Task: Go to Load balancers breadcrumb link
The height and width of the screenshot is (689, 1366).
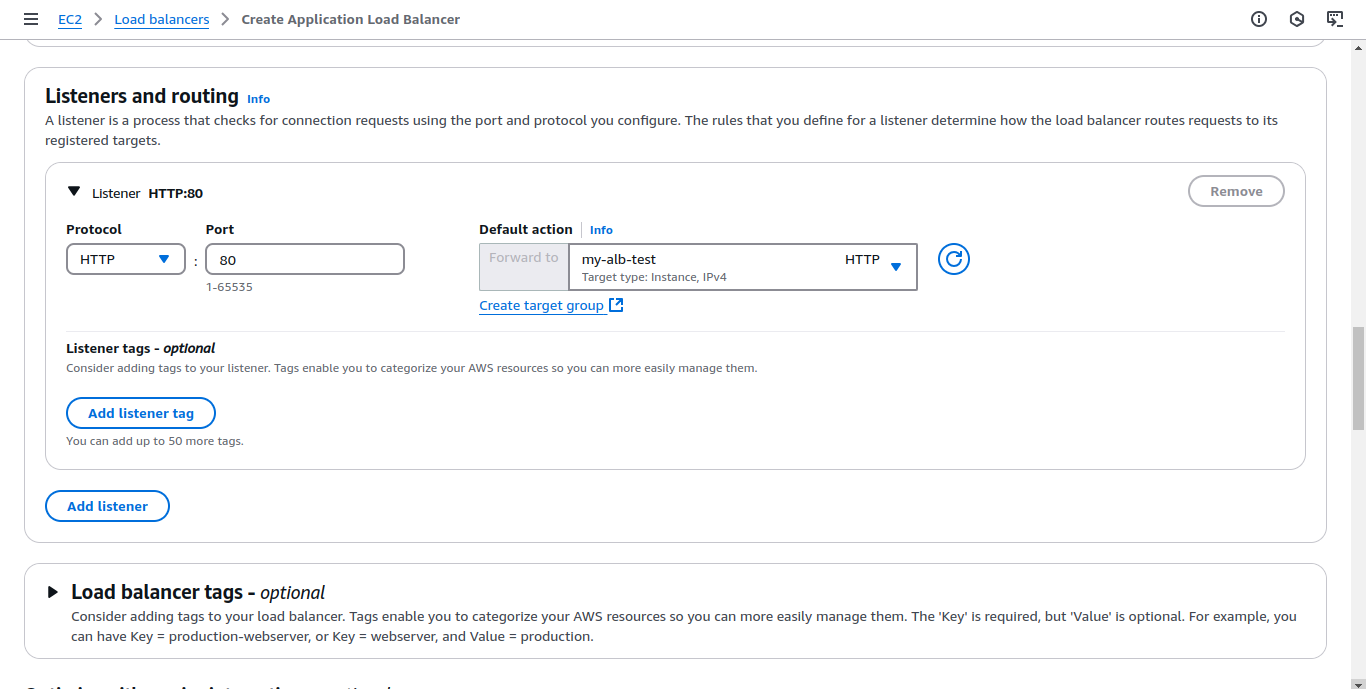Action: (x=162, y=19)
